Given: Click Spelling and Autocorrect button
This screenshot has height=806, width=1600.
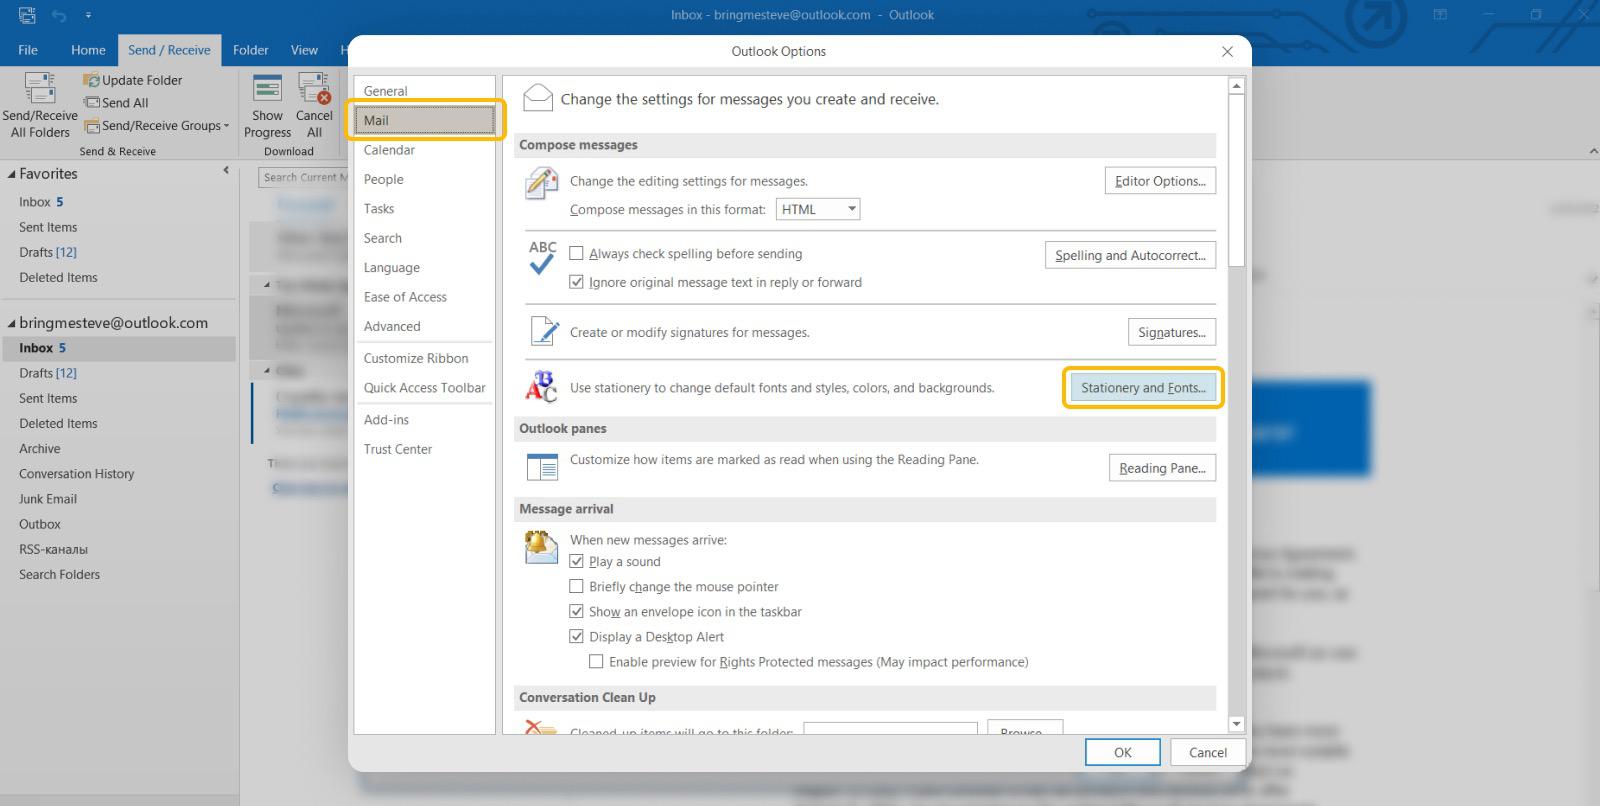Looking at the screenshot, I should point(1130,255).
